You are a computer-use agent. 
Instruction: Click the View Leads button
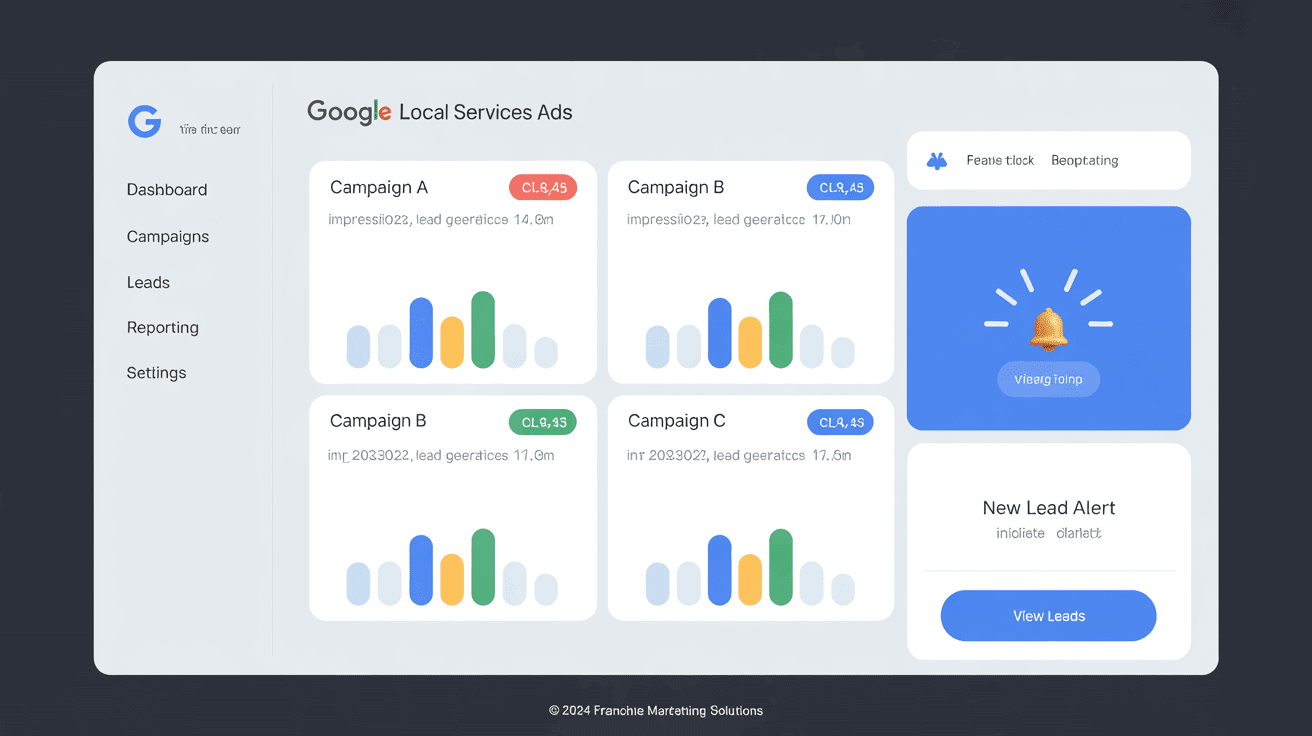(1048, 616)
